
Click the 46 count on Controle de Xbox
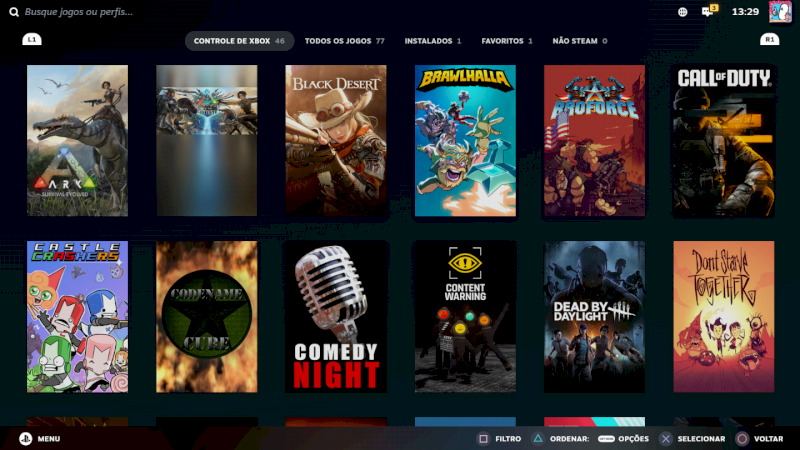point(280,41)
